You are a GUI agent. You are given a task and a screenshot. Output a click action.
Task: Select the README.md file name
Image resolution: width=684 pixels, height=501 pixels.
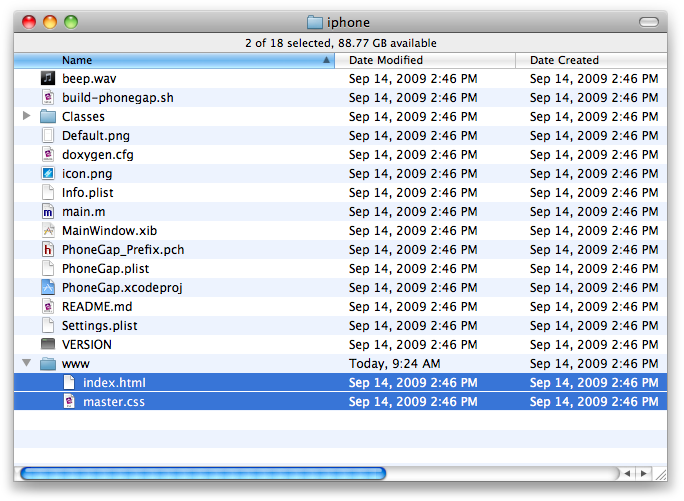click(x=97, y=306)
